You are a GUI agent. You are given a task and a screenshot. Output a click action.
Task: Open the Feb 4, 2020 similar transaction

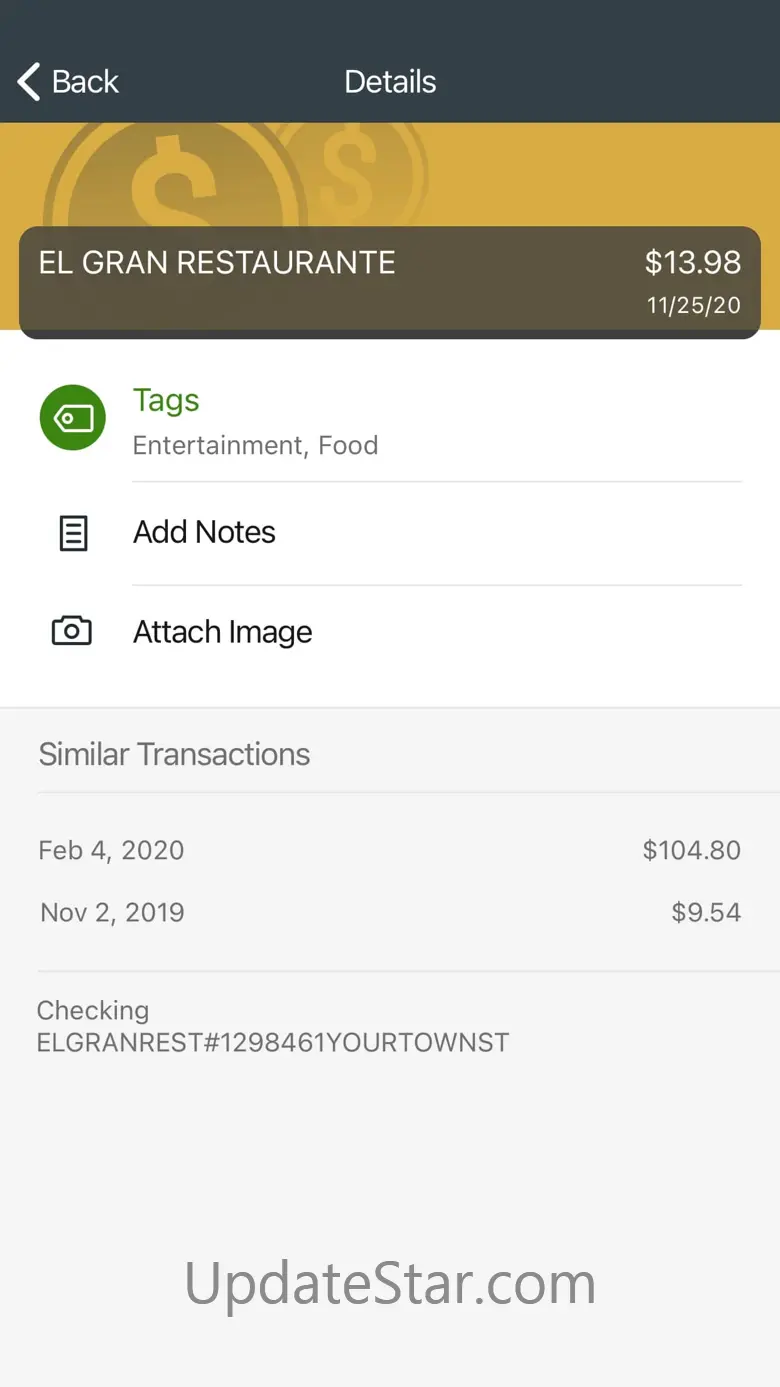tap(111, 850)
